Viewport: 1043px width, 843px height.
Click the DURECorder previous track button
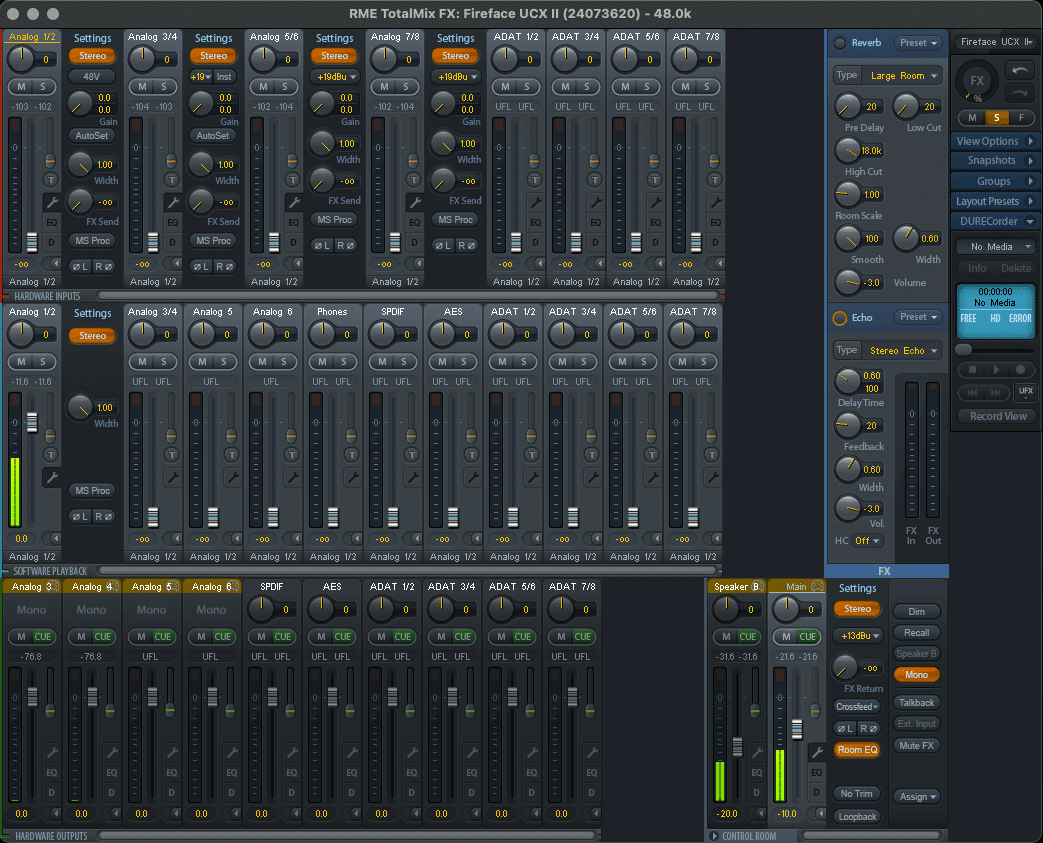point(972,393)
